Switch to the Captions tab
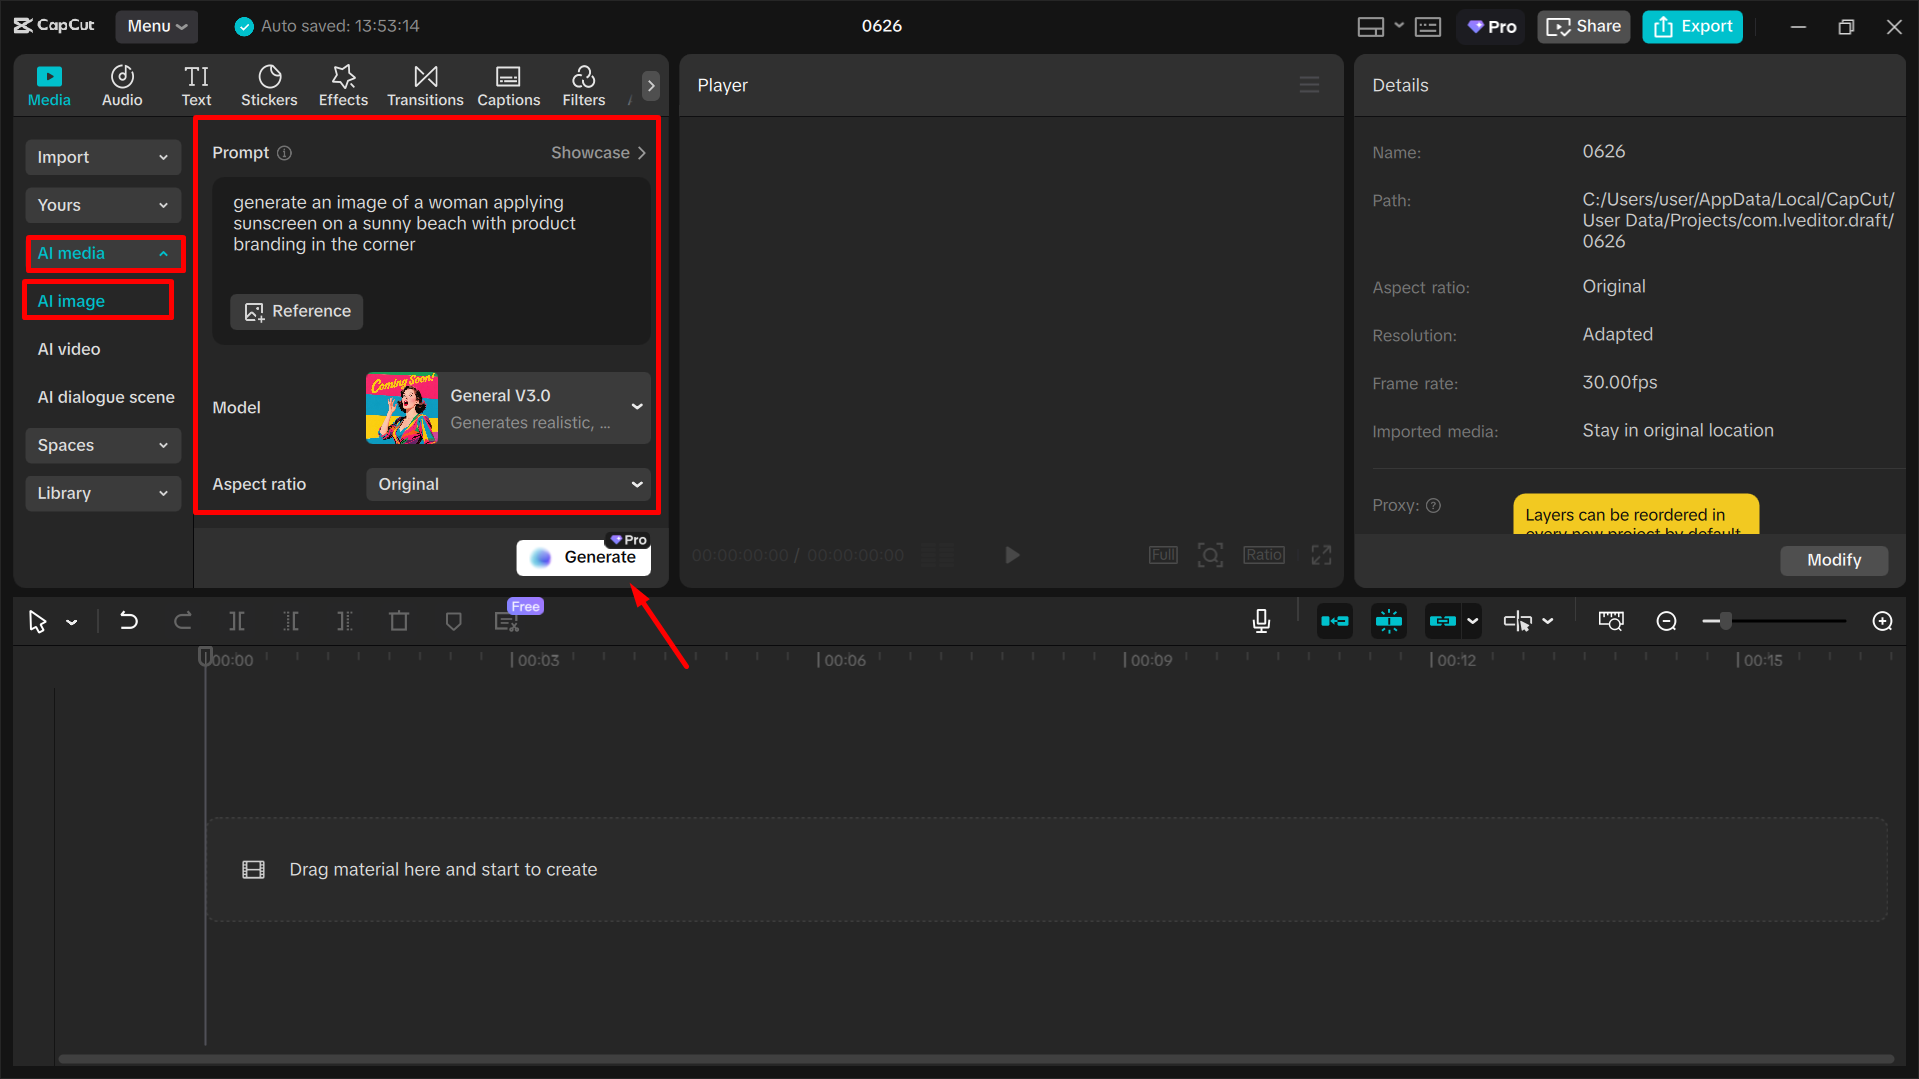Image resolution: width=1919 pixels, height=1079 pixels. coord(508,85)
